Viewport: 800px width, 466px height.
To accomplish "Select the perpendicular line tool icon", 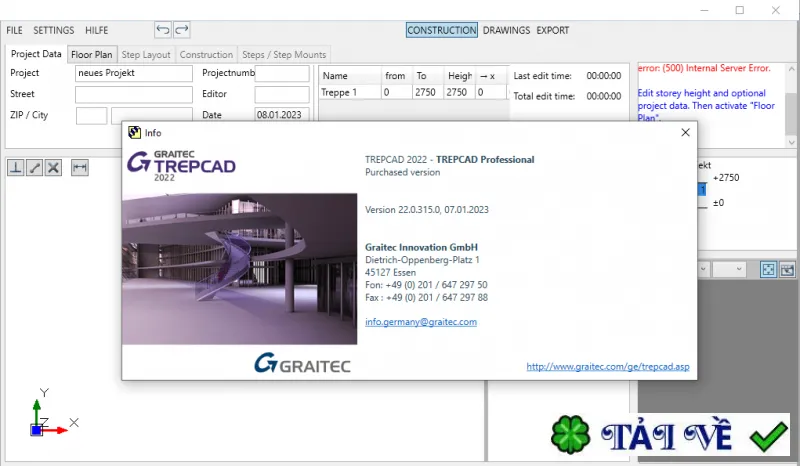I will [x=16, y=167].
